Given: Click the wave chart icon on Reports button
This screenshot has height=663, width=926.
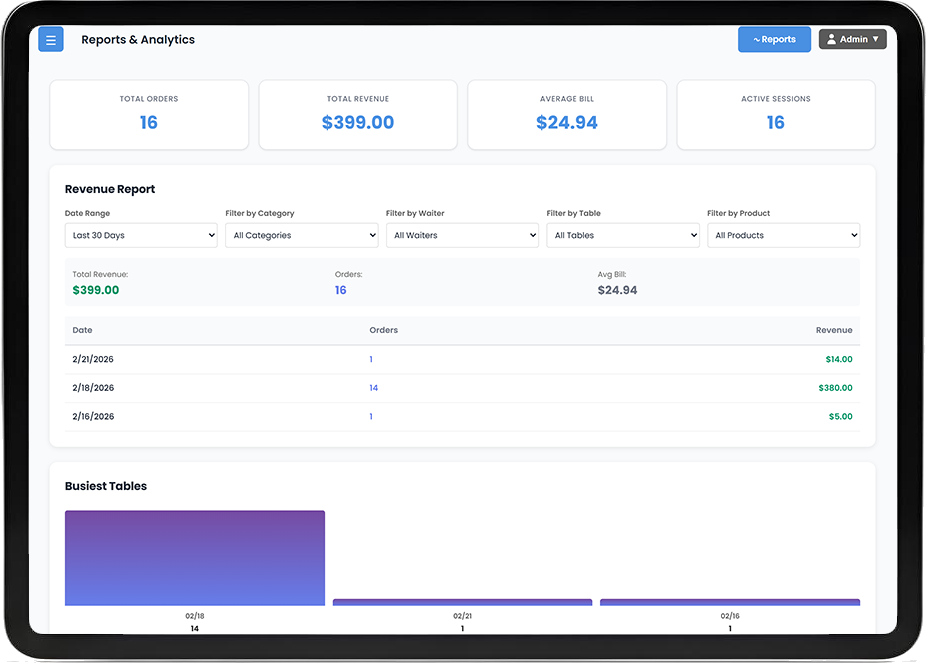Looking at the screenshot, I should tap(757, 39).
